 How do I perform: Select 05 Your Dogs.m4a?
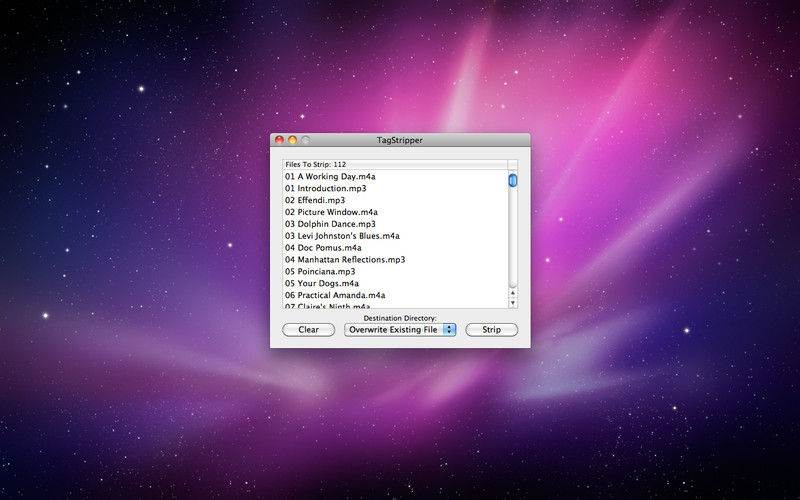[395, 283]
